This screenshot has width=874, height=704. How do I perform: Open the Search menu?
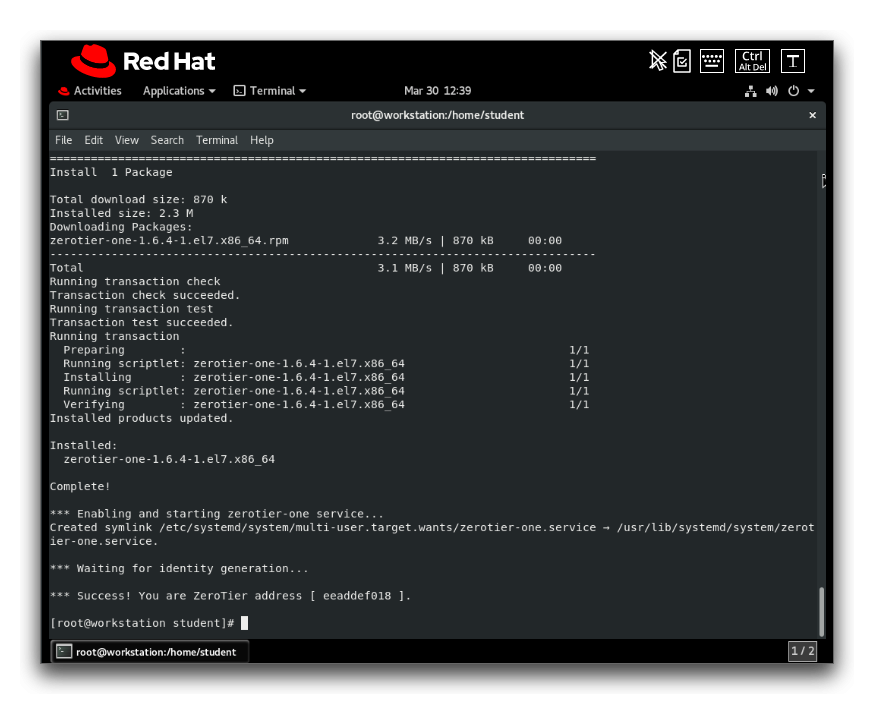click(167, 140)
